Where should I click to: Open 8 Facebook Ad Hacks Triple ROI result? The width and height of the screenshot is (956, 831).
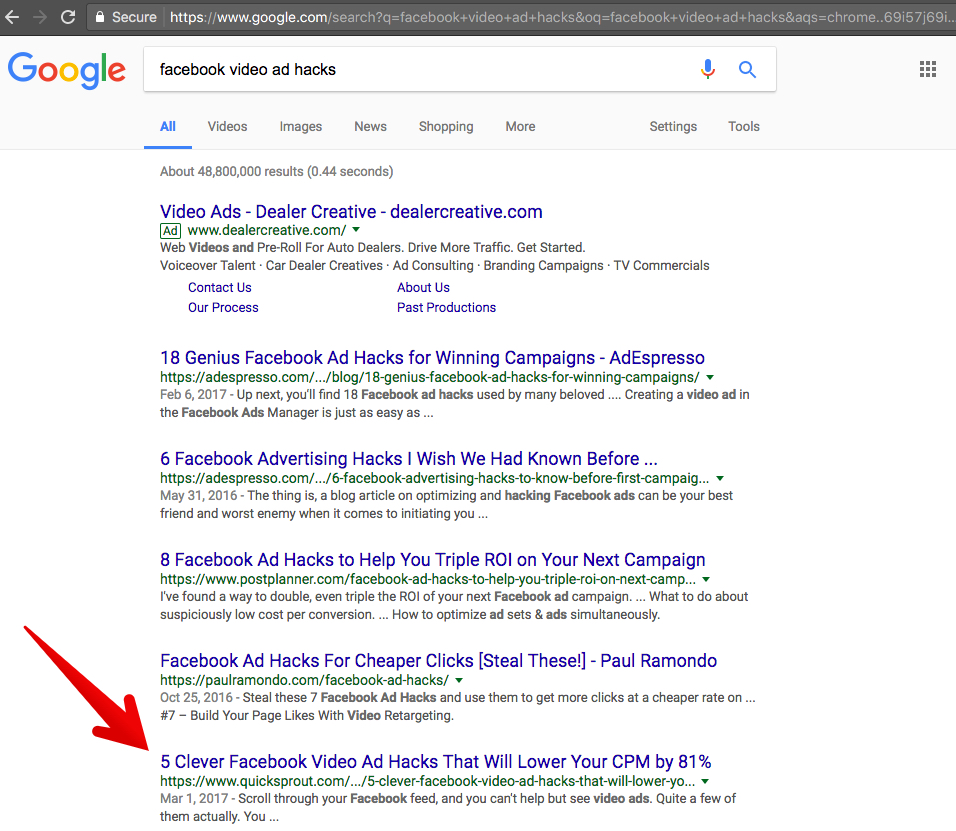[x=432, y=560]
